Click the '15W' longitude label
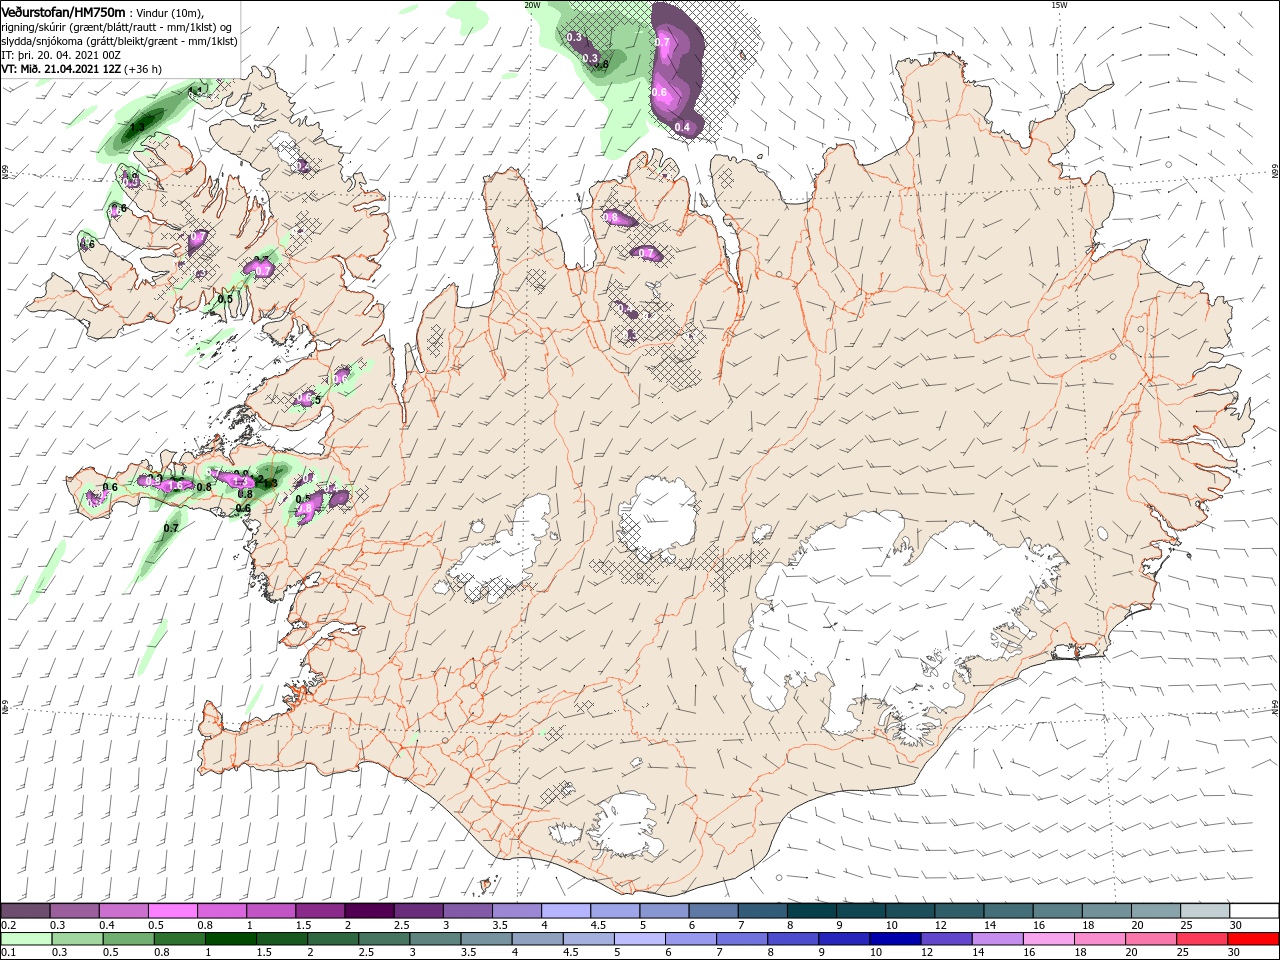 [x=1059, y=5]
